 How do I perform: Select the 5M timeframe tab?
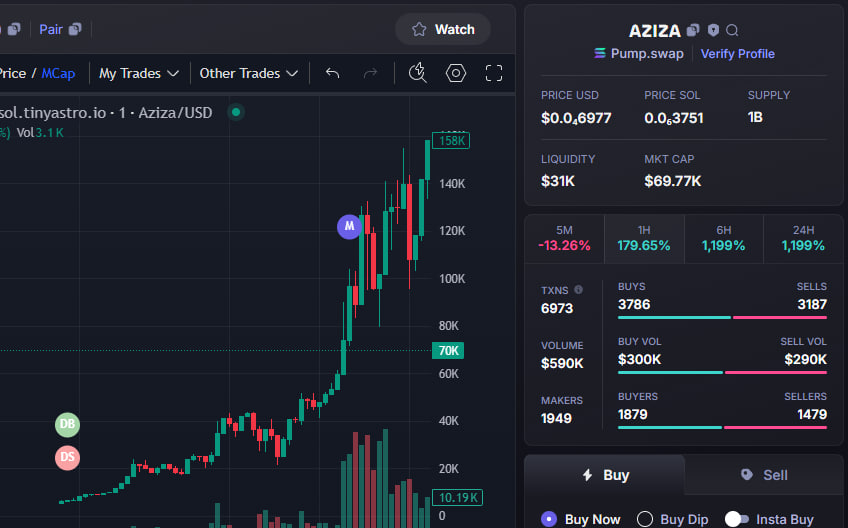564,239
